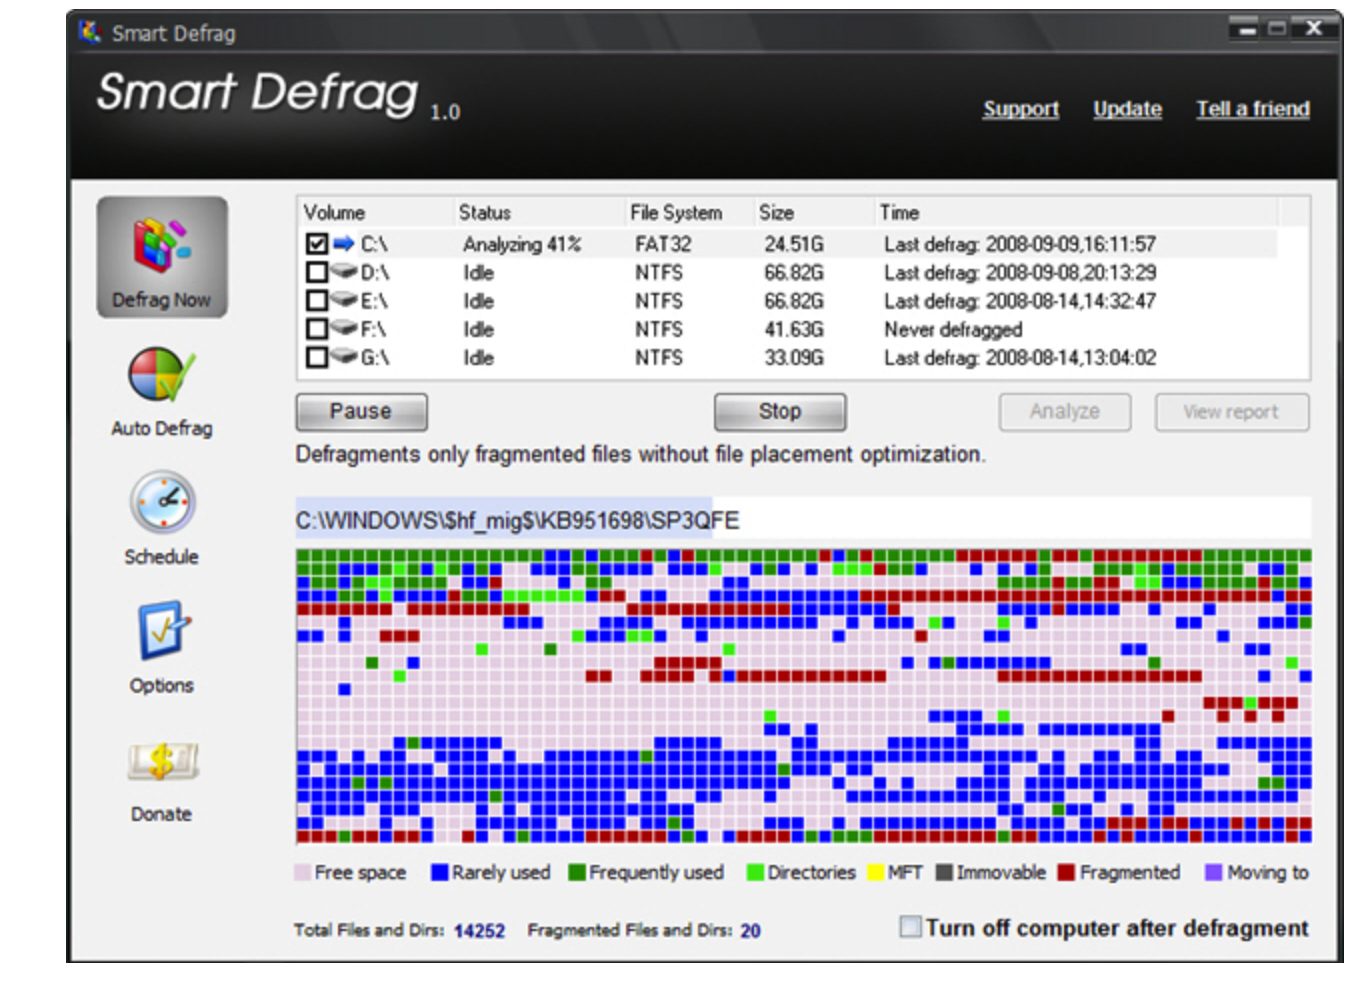The height and width of the screenshot is (982, 1372).
Task: Click the disk cluster map
Action: [803, 695]
